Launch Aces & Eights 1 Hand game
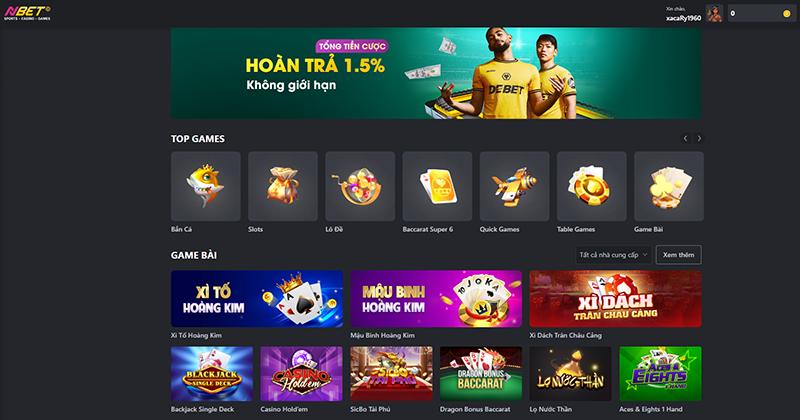This screenshot has width=800, height=420. [660, 374]
